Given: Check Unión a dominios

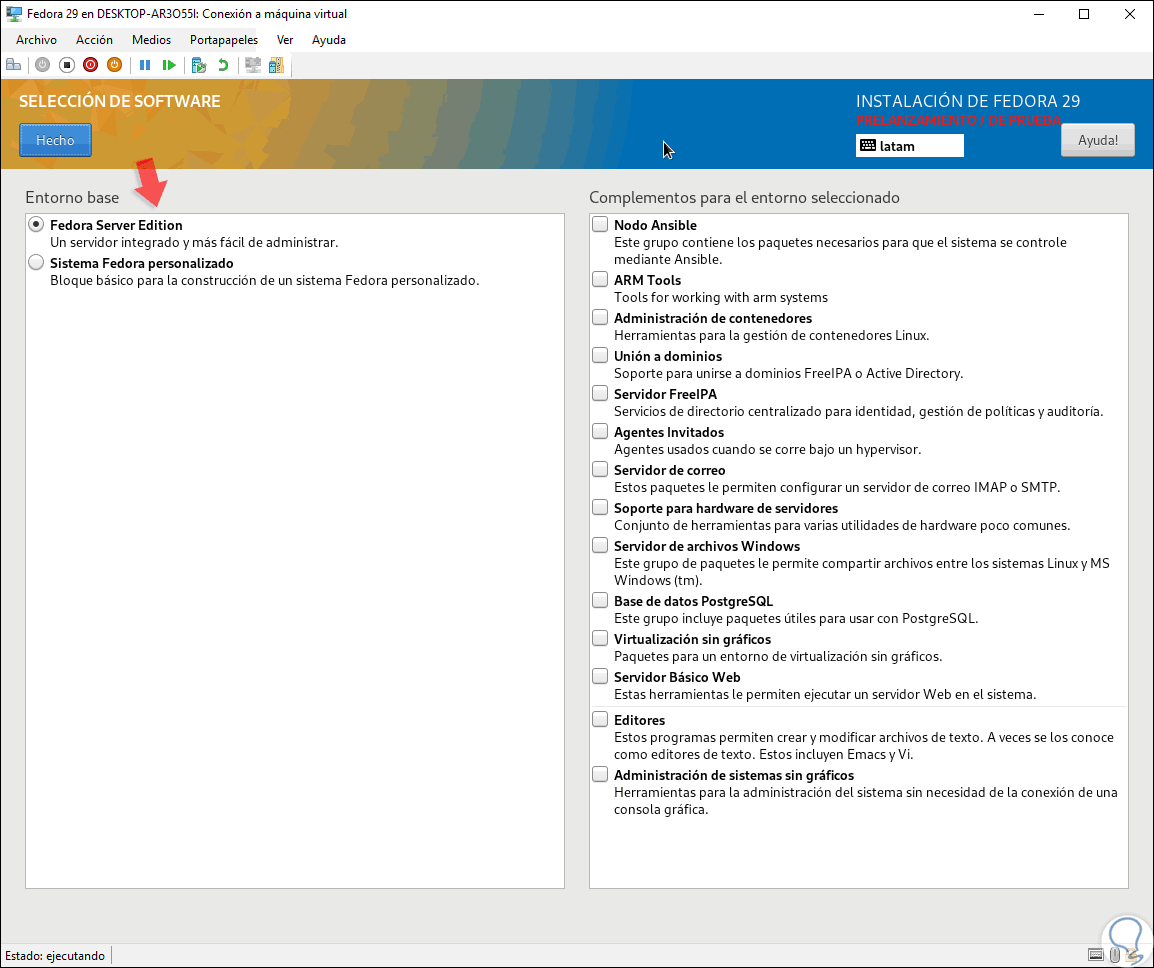Looking at the screenshot, I should (x=600, y=356).
